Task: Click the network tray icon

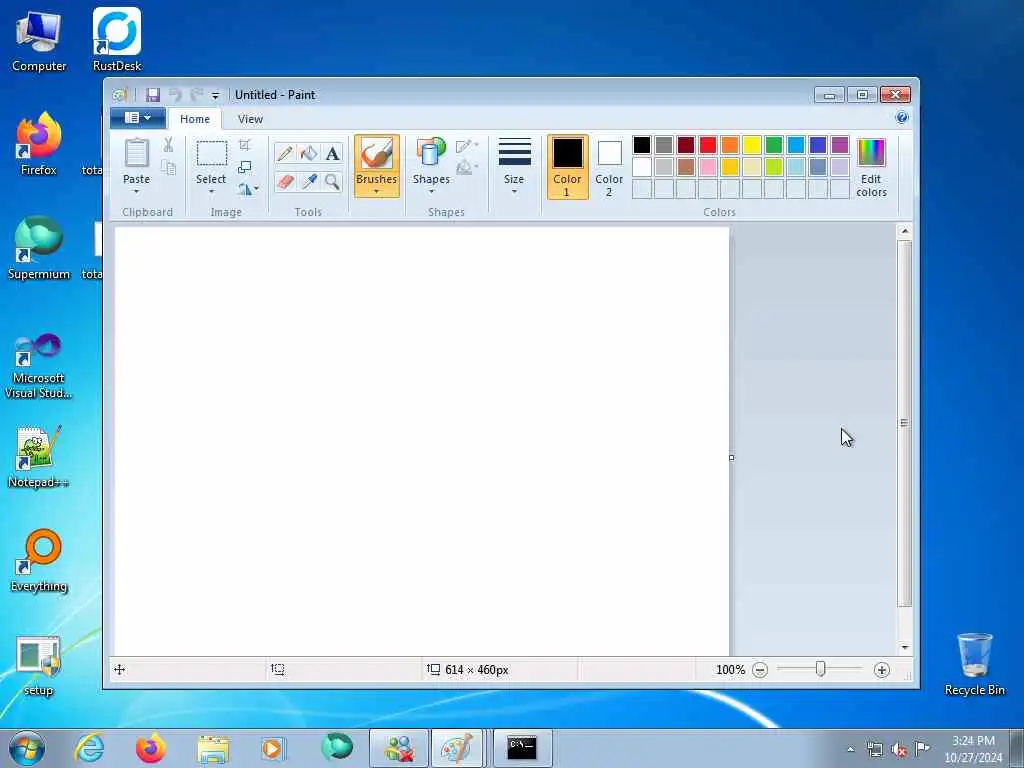Action: coord(874,750)
